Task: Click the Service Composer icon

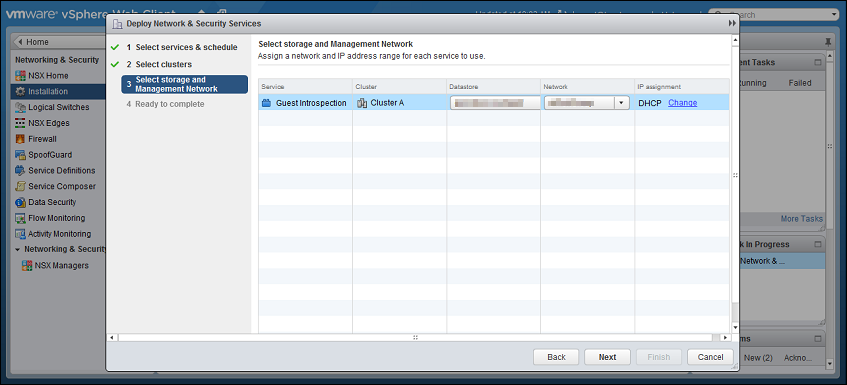Action: [x=20, y=186]
